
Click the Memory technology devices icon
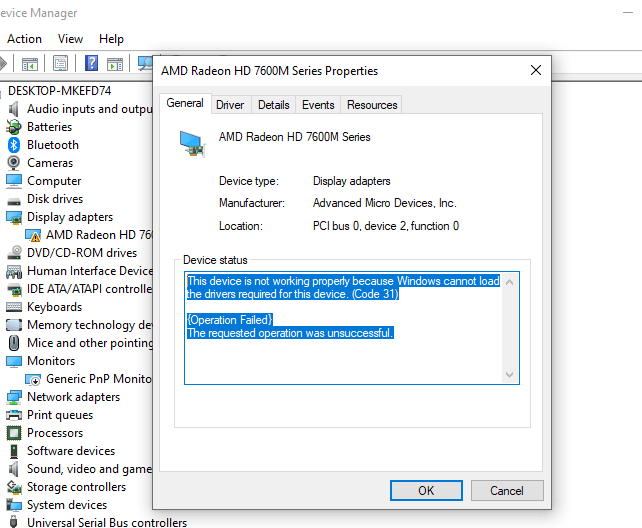click(x=14, y=325)
